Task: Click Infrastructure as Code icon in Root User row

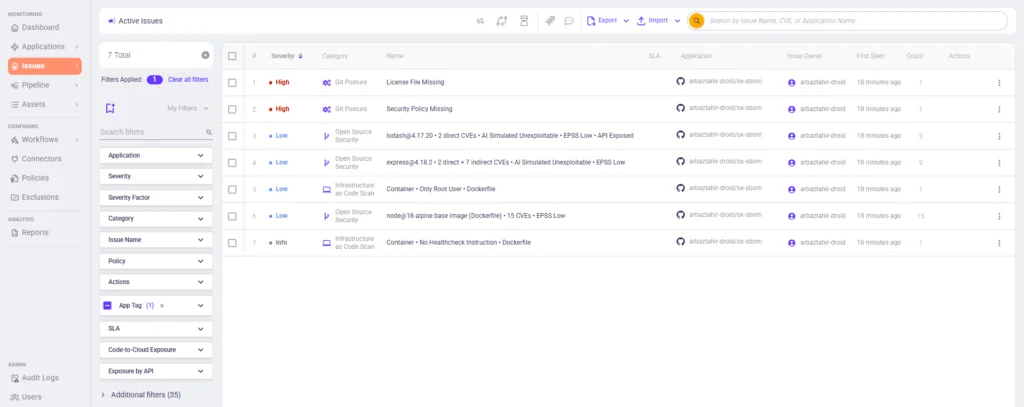Action: coord(327,189)
